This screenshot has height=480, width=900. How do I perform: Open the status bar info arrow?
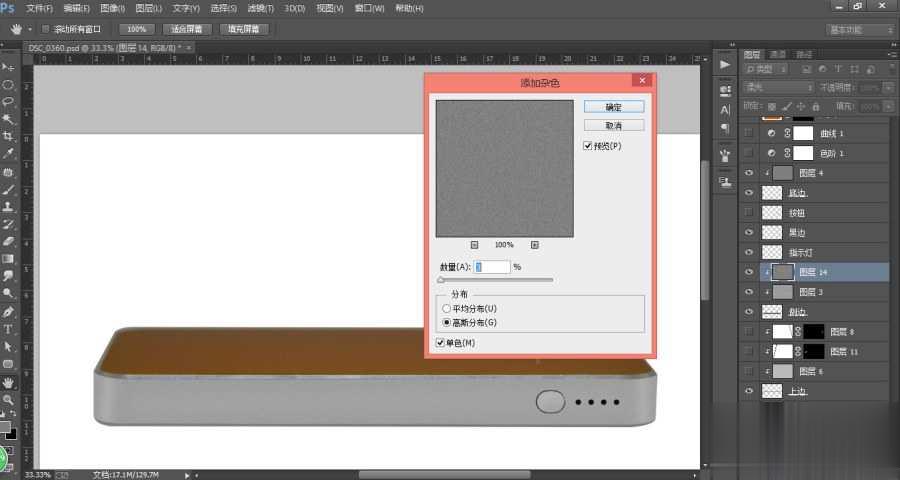[187, 475]
